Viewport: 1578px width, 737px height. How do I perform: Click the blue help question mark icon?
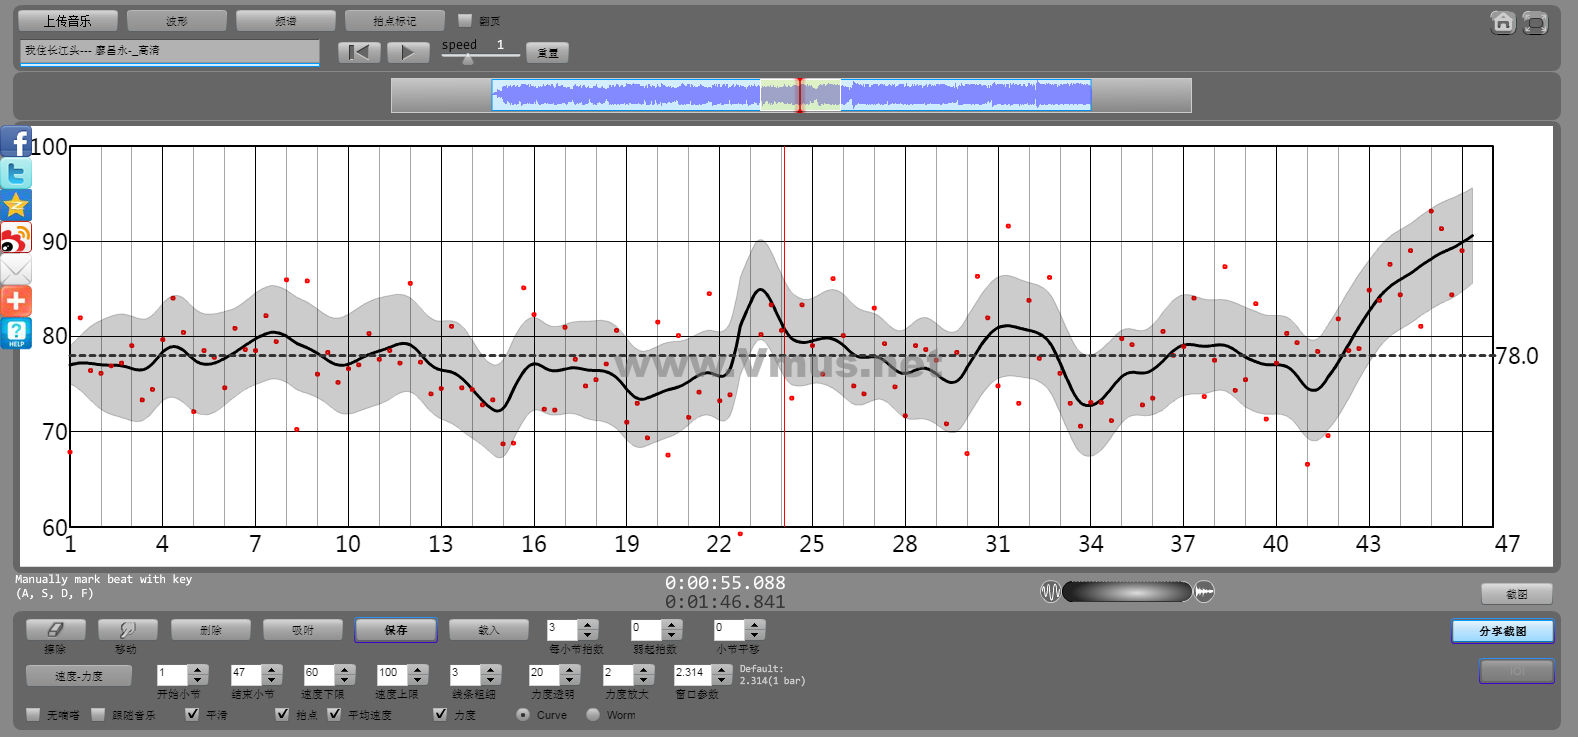(x=16, y=333)
